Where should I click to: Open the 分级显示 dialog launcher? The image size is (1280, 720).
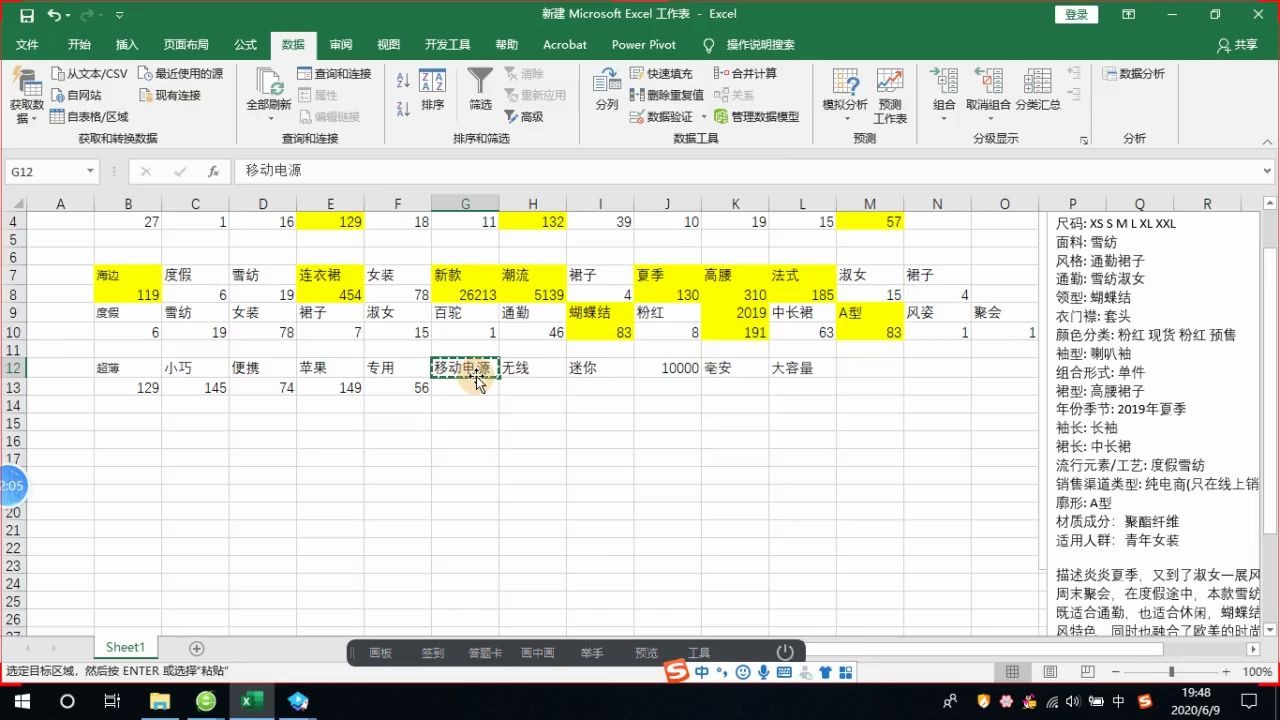pos(1083,140)
